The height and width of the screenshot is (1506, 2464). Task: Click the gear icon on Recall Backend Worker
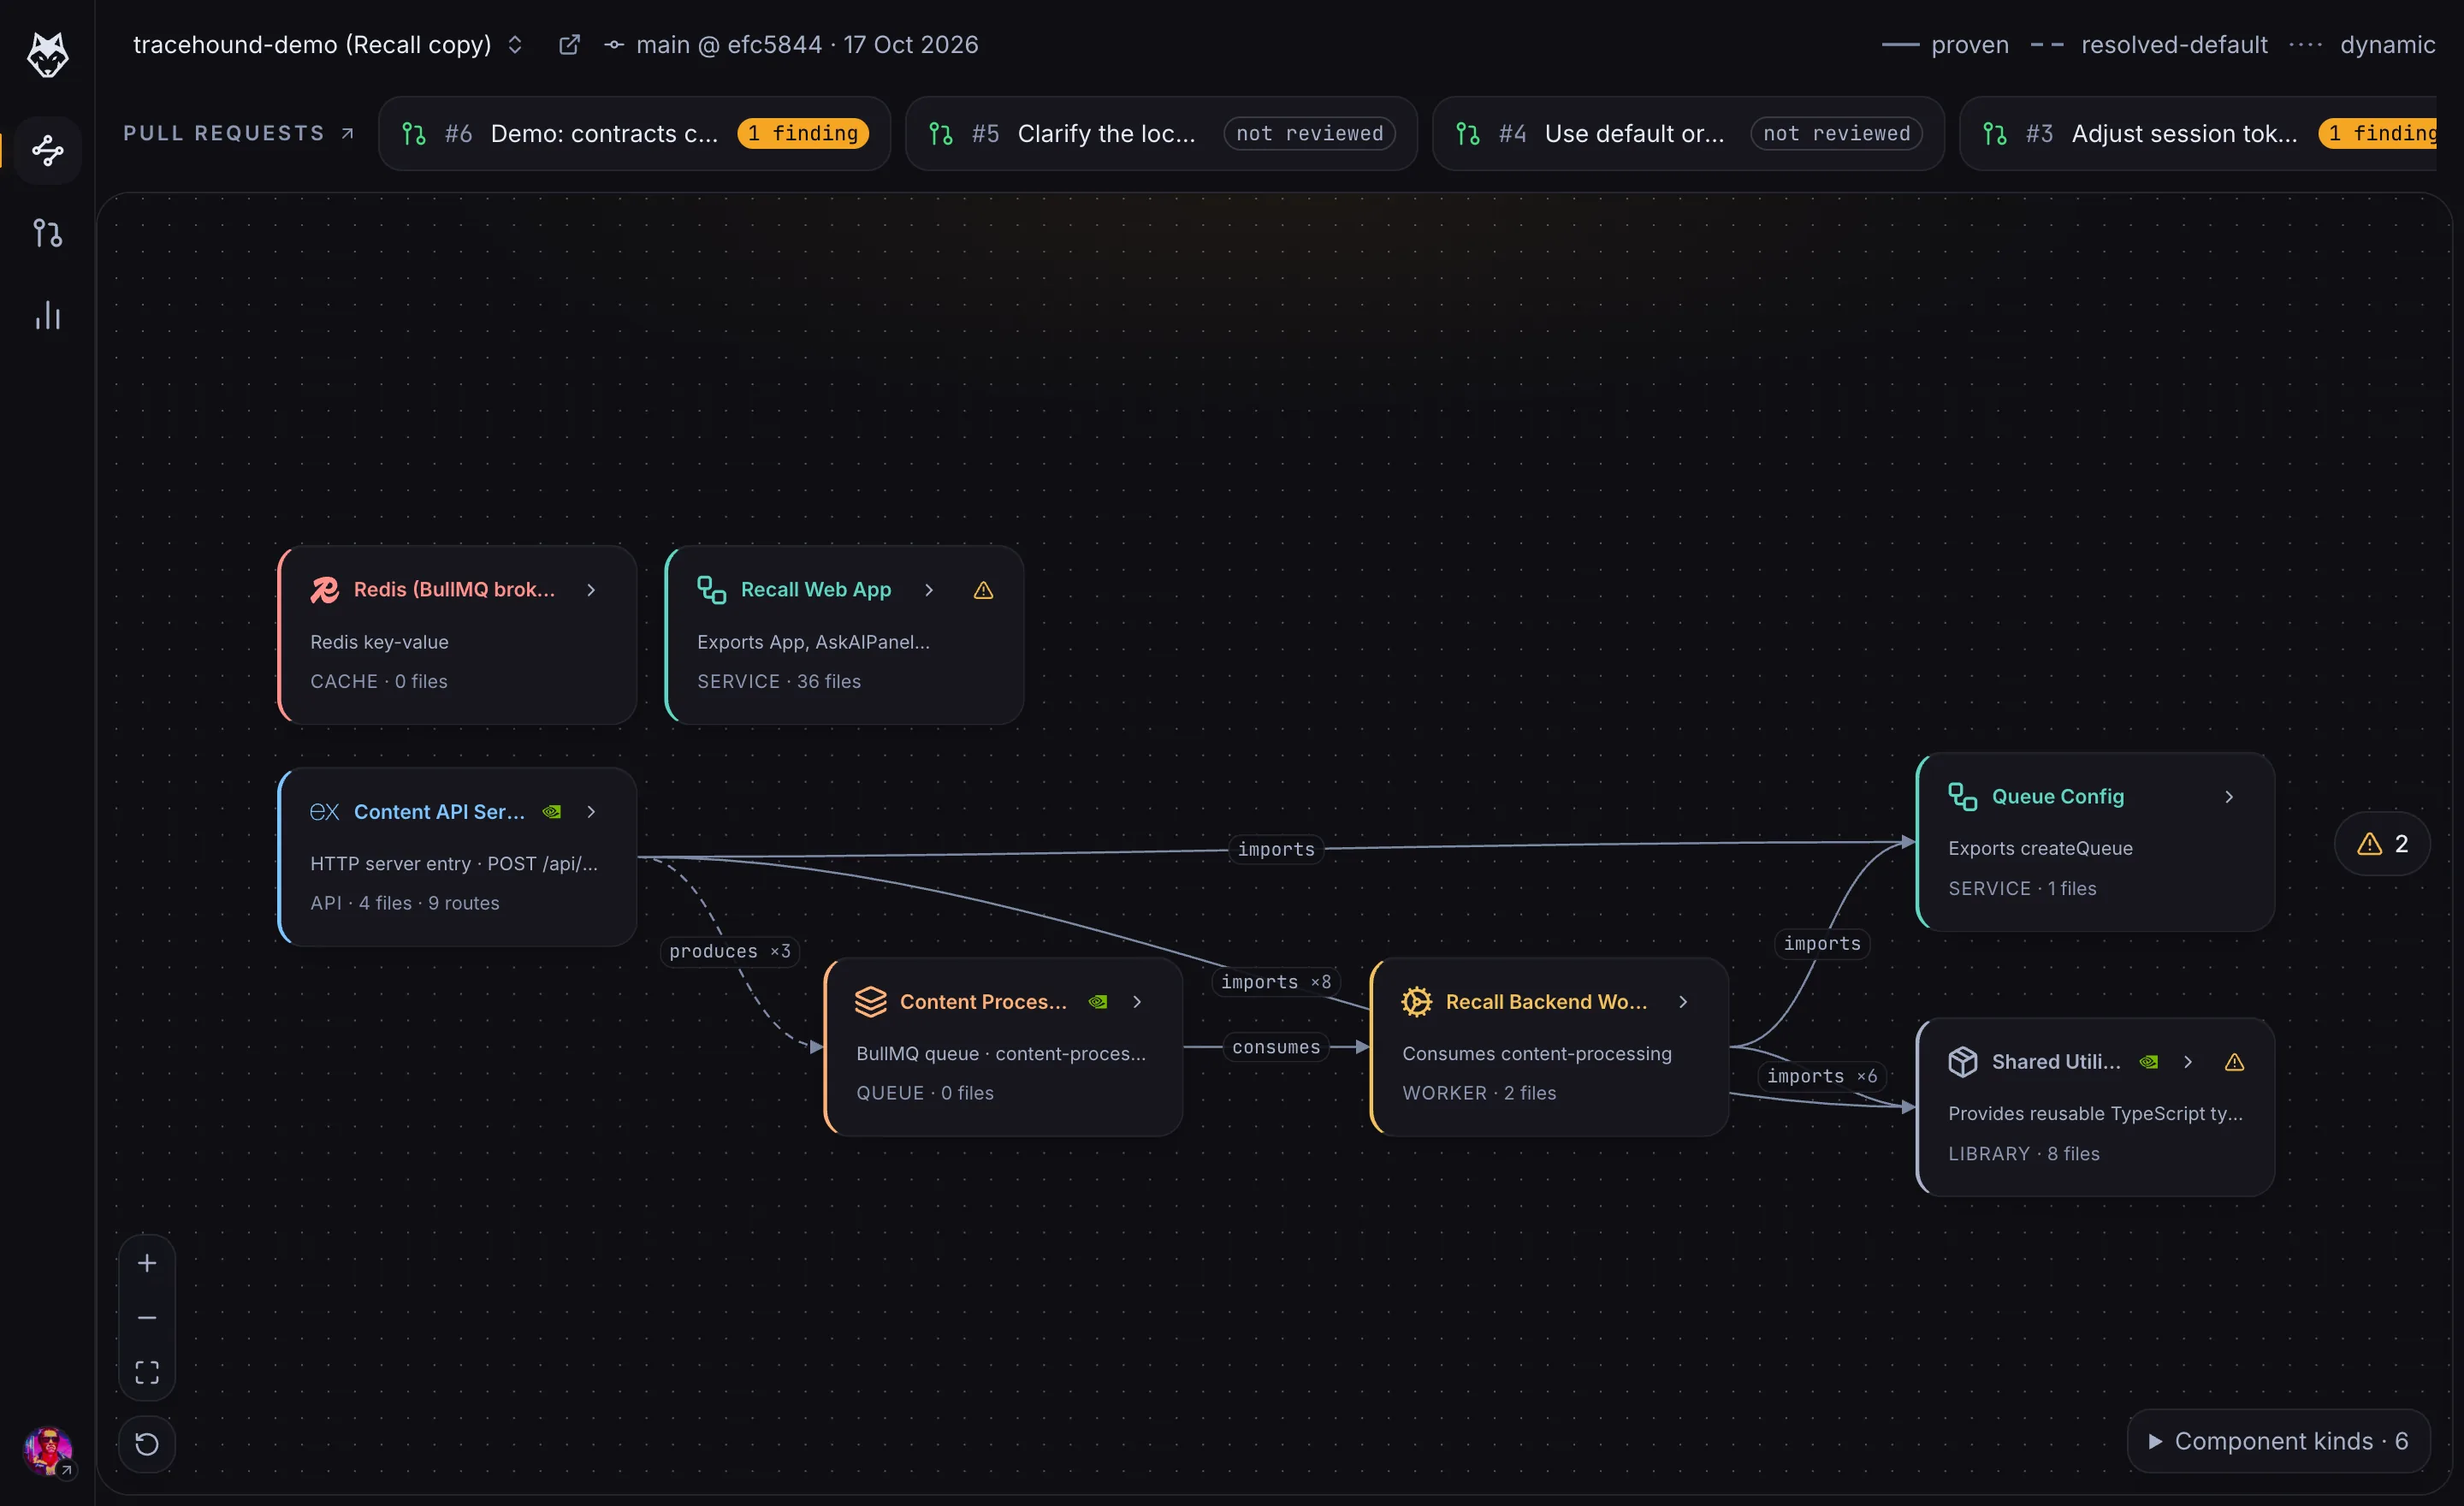point(1416,1002)
